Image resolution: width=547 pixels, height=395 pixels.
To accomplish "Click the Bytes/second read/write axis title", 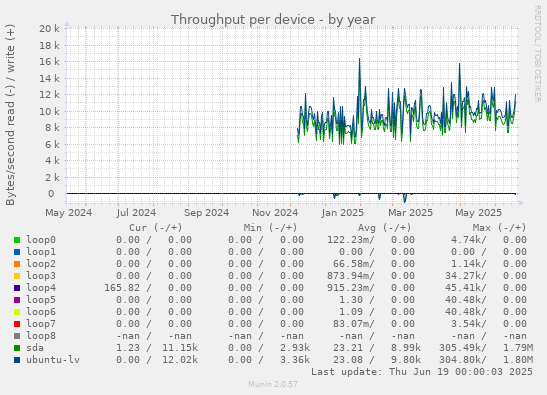I will 10,115.
